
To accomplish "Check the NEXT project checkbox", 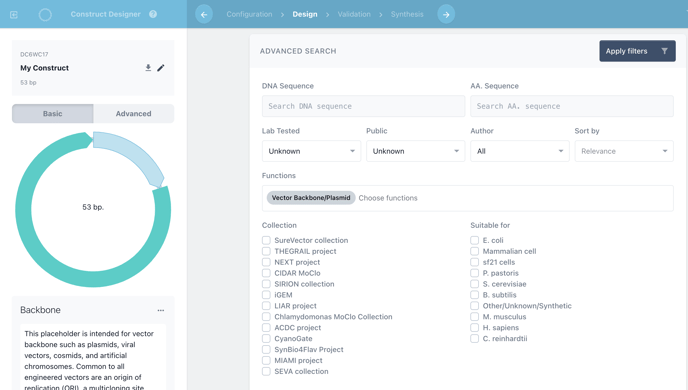I will point(266,262).
